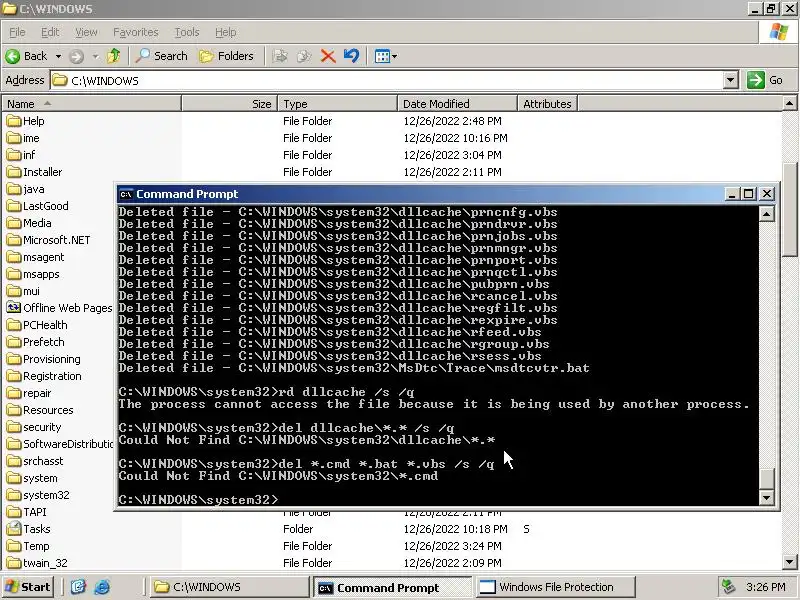Click the Forward arrow icon
Viewport: 800px width, 600px height.
coord(77,56)
